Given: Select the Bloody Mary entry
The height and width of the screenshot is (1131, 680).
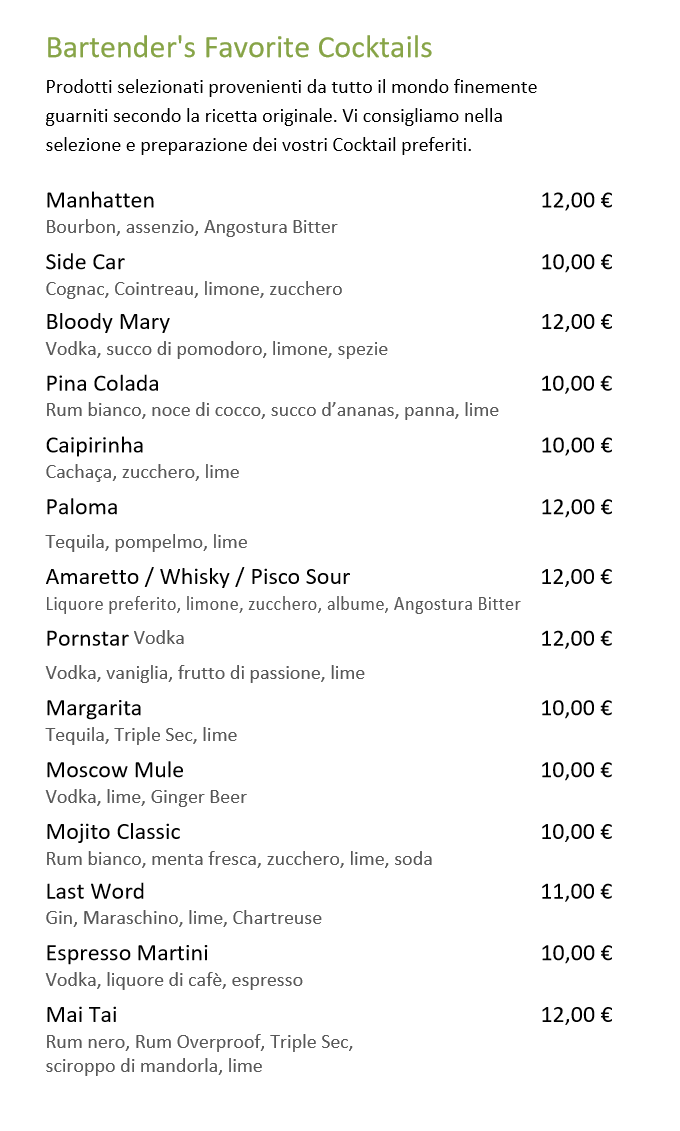Looking at the screenshot, I should 108,322.
